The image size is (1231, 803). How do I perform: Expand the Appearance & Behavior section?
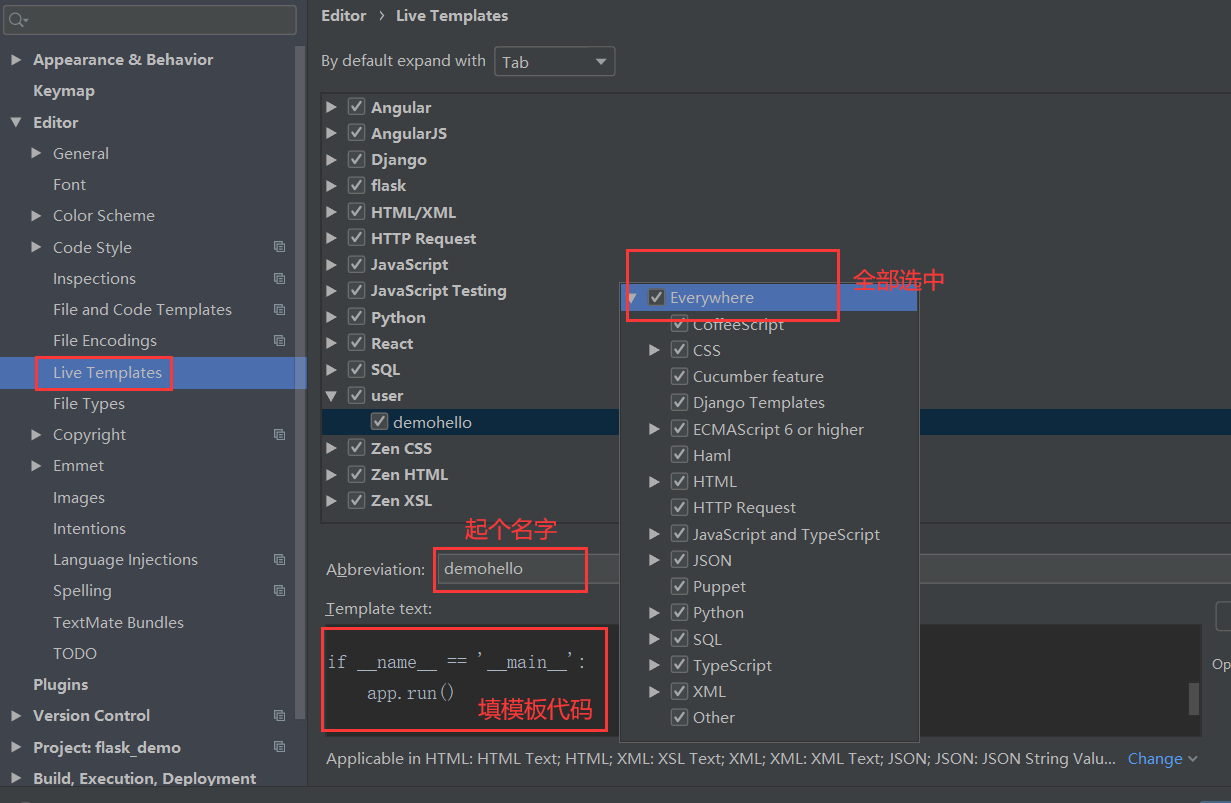[15, 60]
